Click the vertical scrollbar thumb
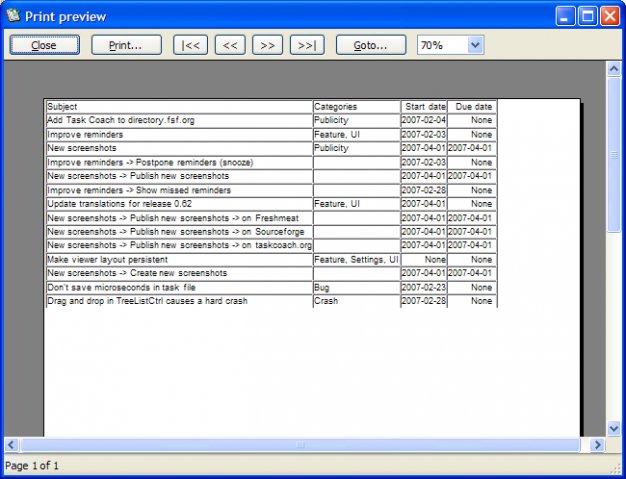Viewport: 626px width, 479px height. tap(614, 154)
